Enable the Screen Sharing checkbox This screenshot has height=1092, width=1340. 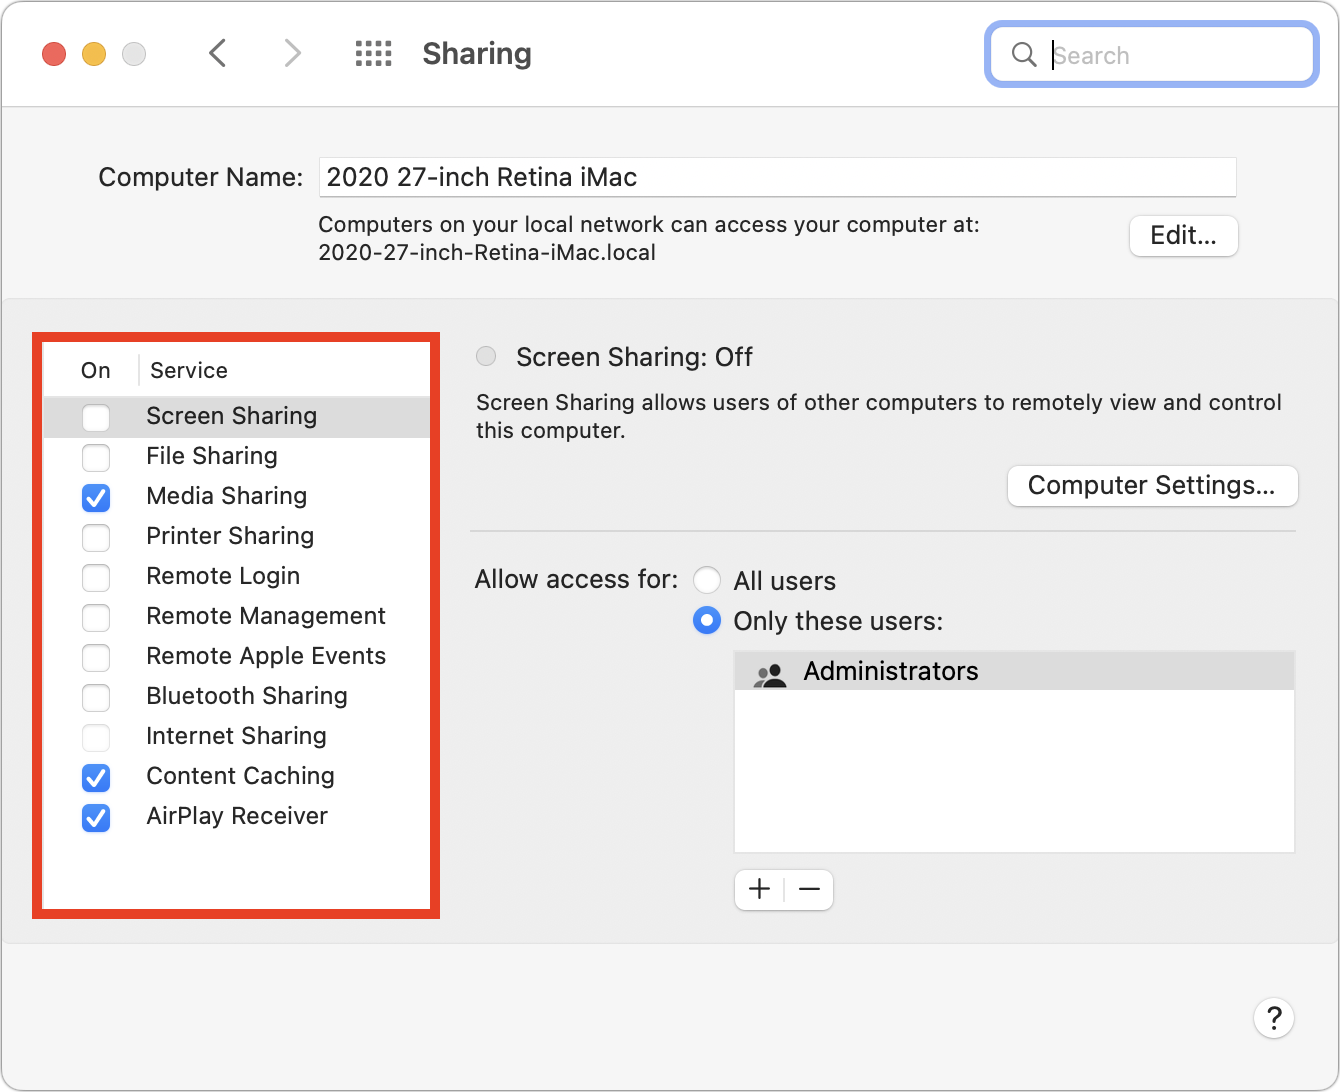click(96, 417)
